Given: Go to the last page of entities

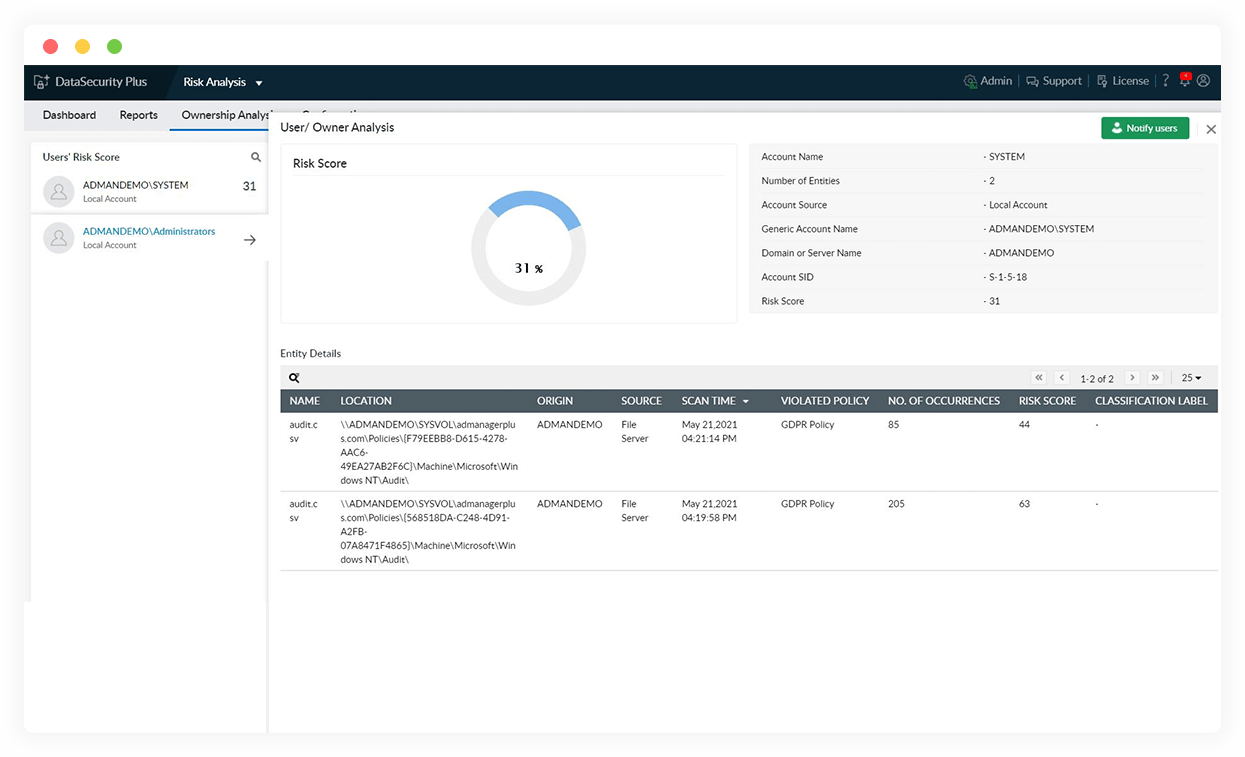Looking at the screenshot, I should click(1155, 378).
